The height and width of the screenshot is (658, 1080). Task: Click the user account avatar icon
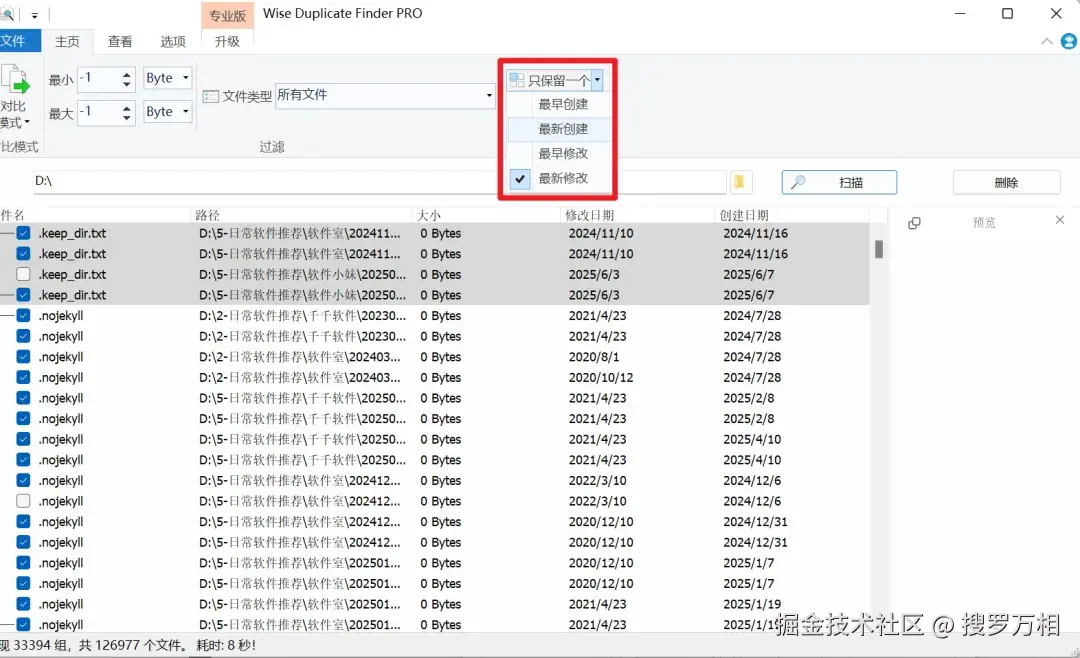tap(1068, 41)
